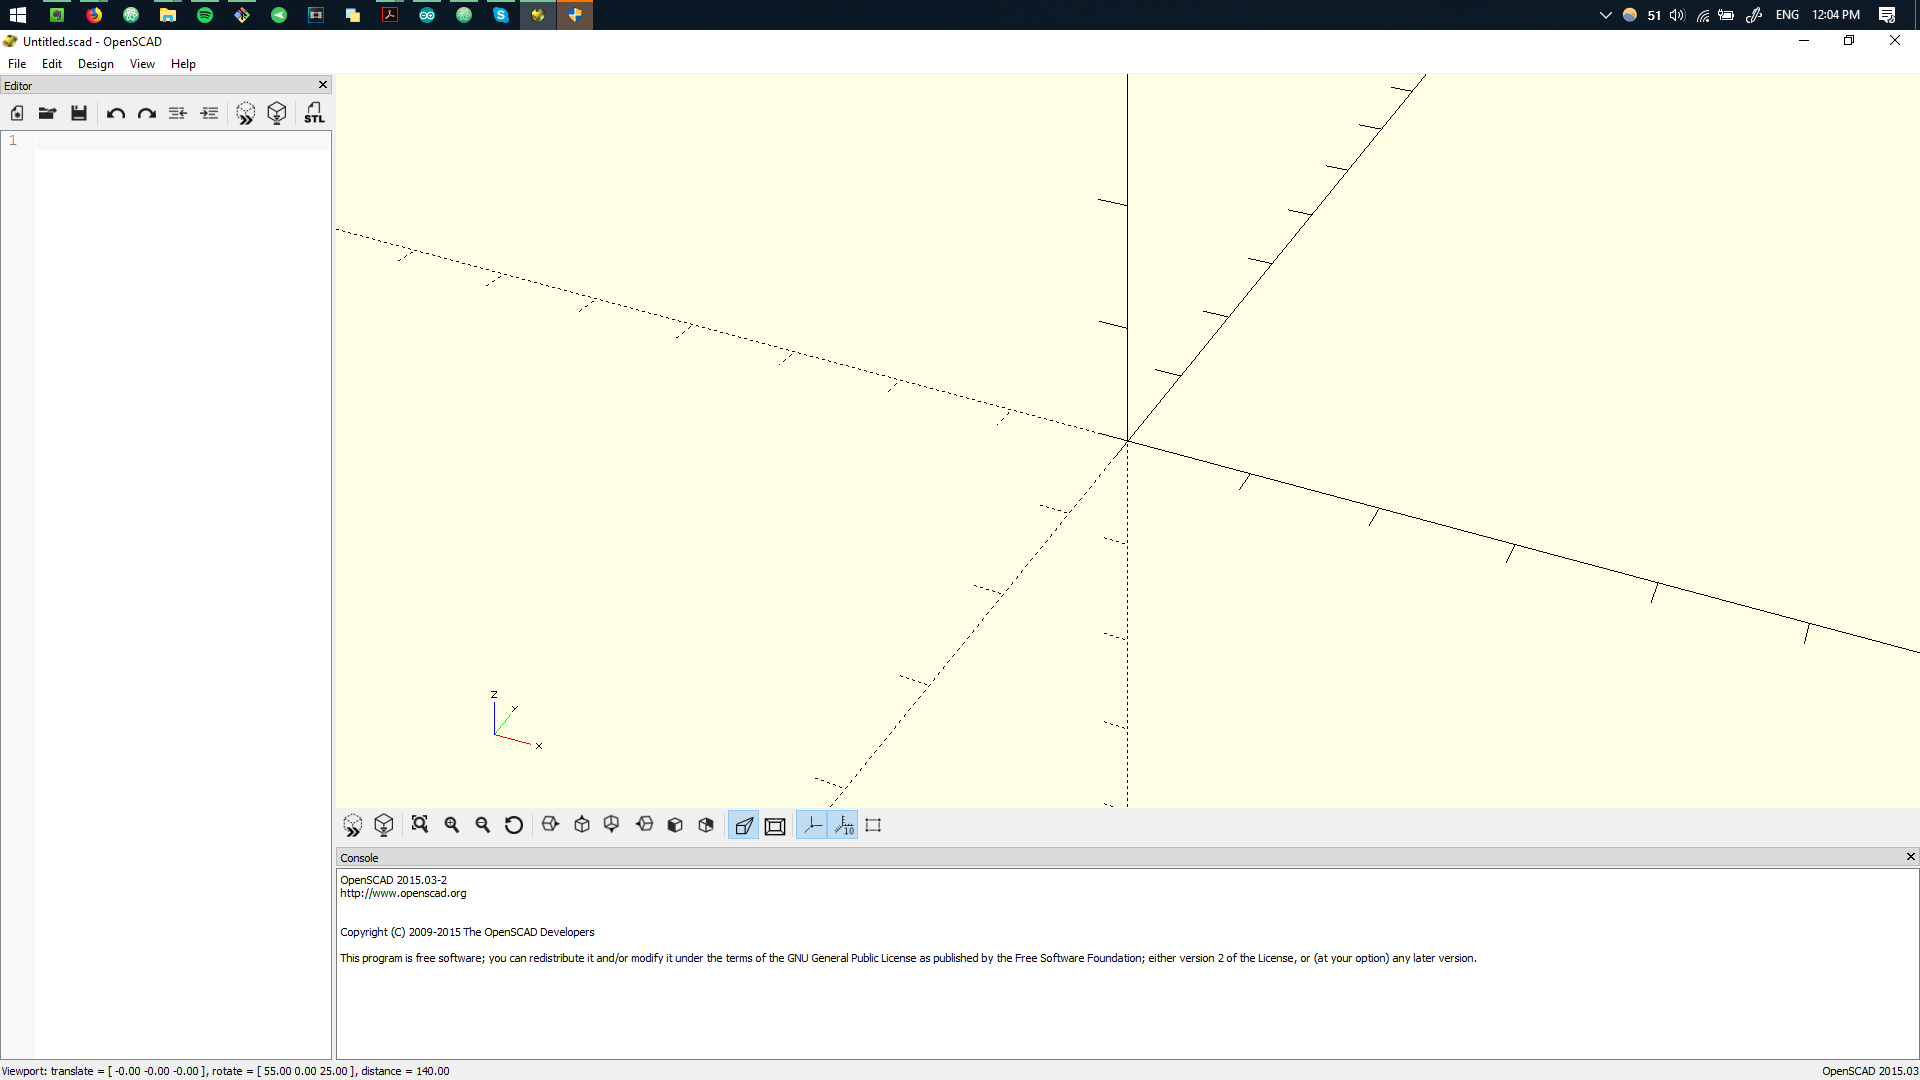Show hidden system tray icons
Screen dimensions: 1920x1080
[1606, 15]
